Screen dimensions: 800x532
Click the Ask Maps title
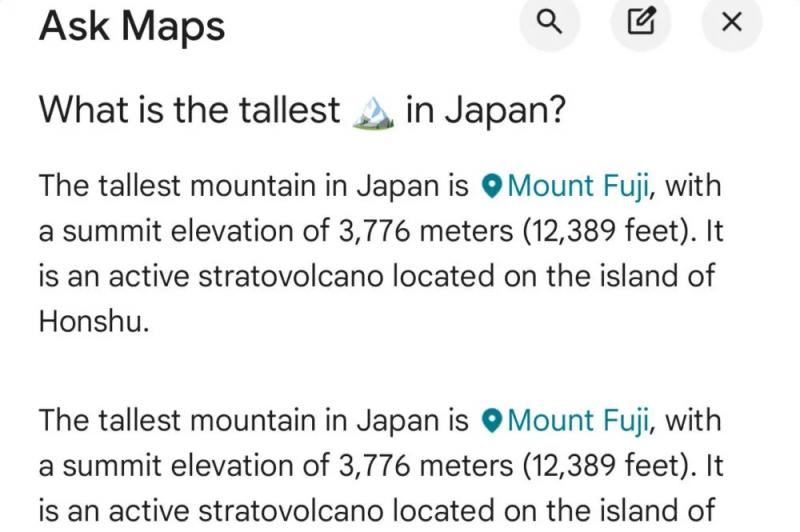click(132, 27)
